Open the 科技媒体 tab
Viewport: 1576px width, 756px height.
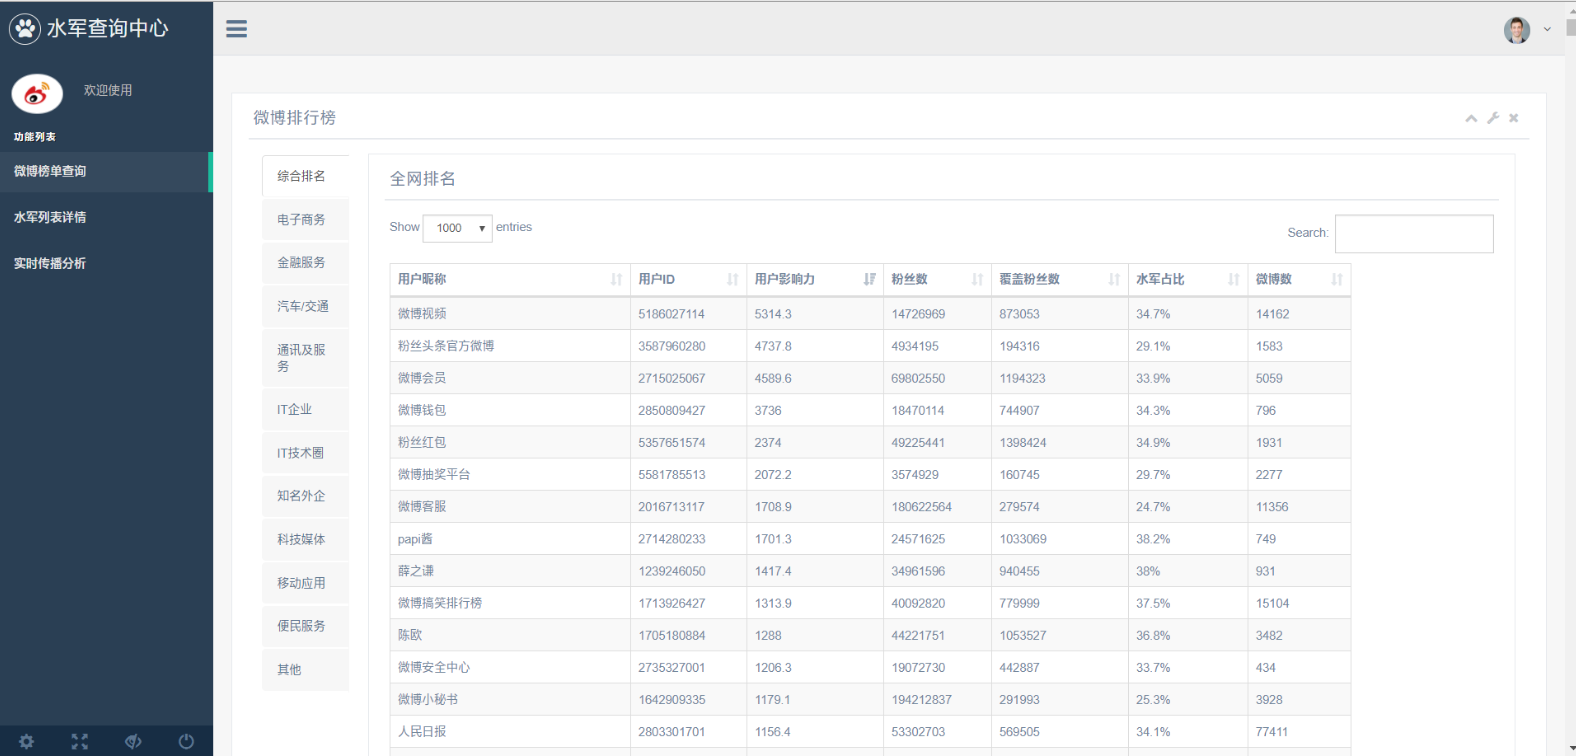pyautogui.click(x=305, y=540)
